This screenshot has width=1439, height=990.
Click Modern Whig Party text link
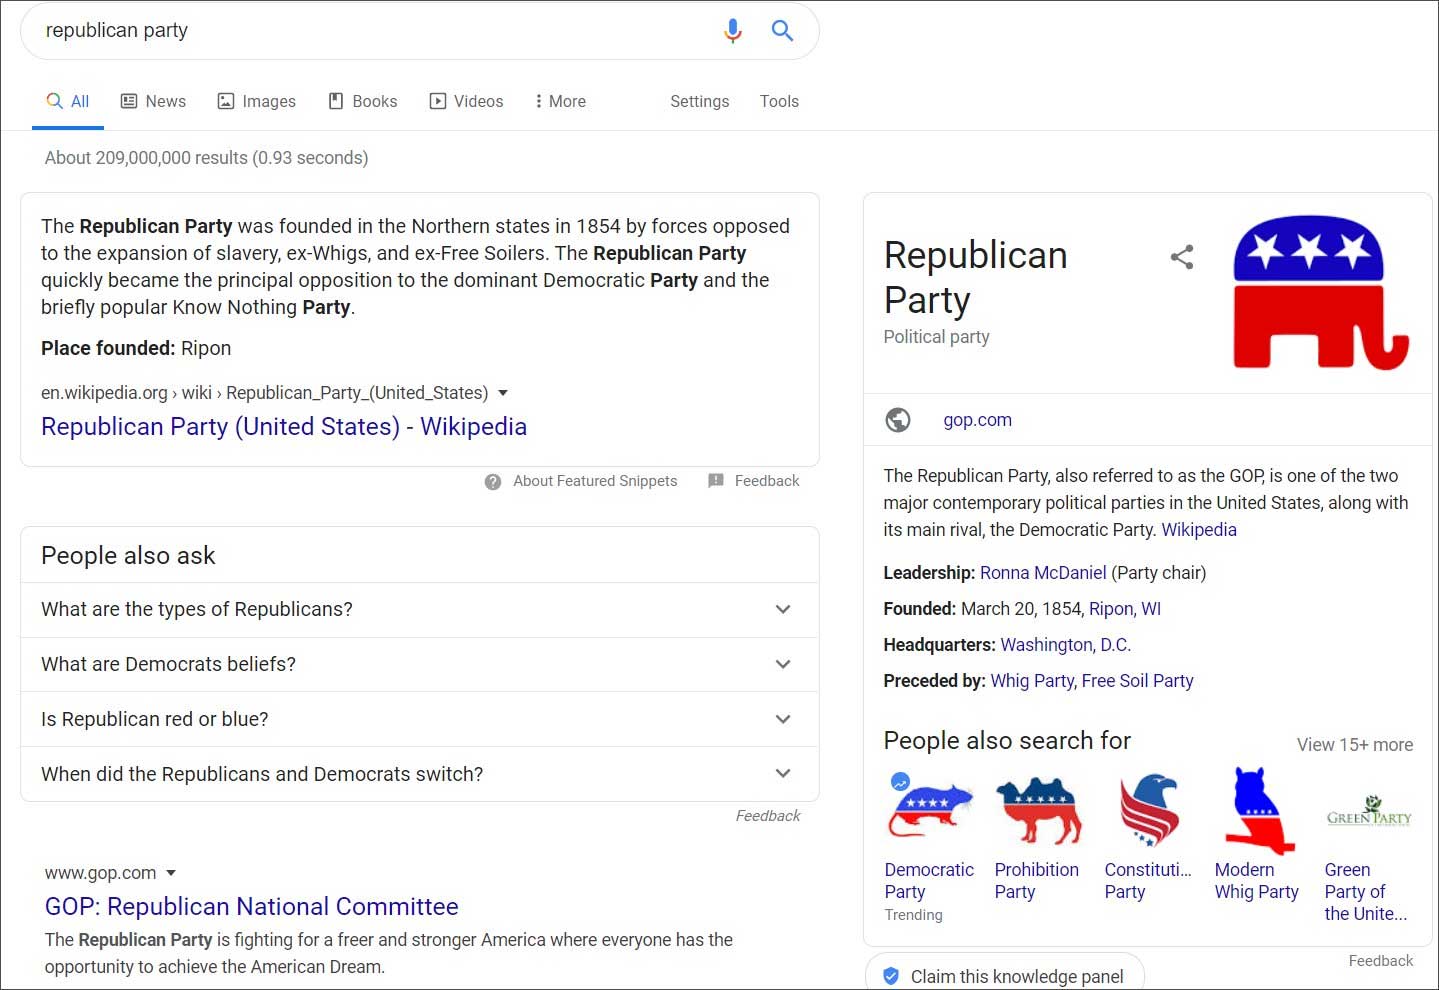pos(1257,881)
